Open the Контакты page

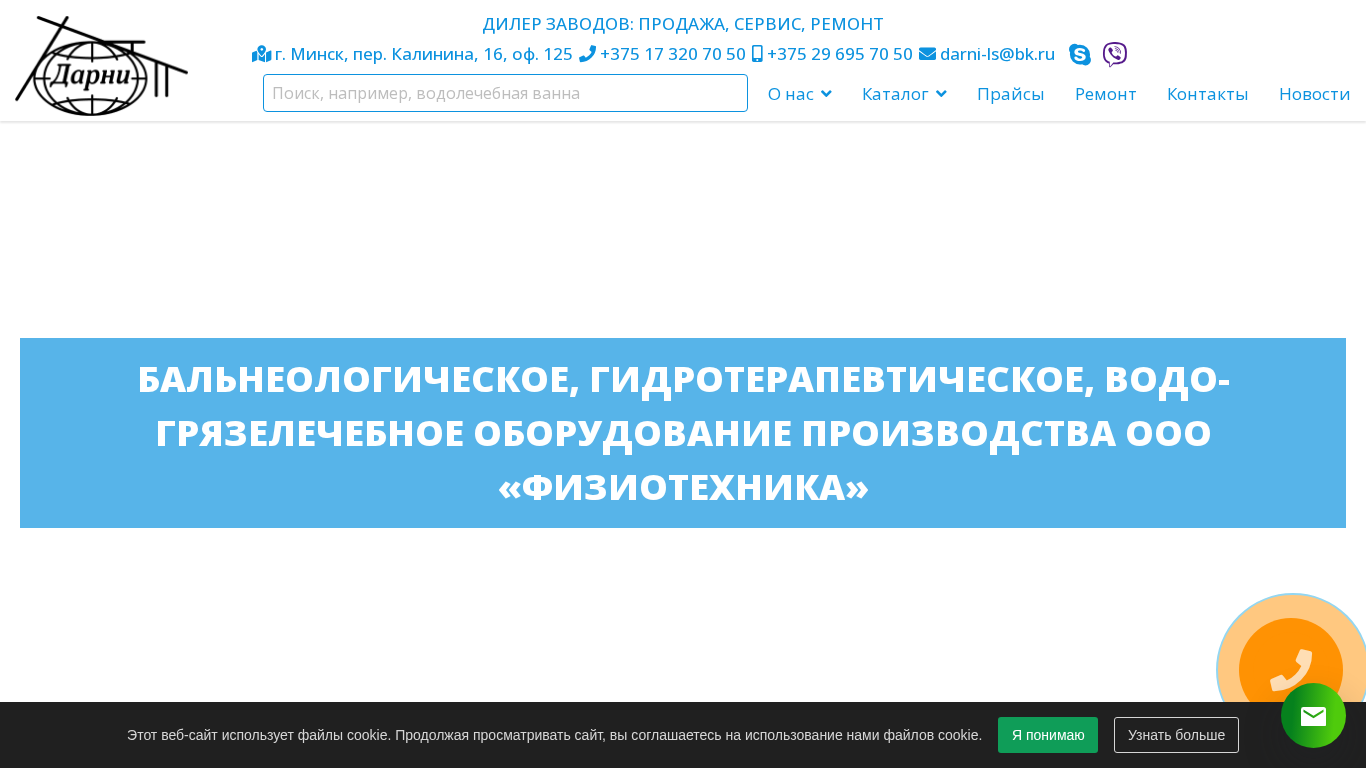coord(1207,94)
